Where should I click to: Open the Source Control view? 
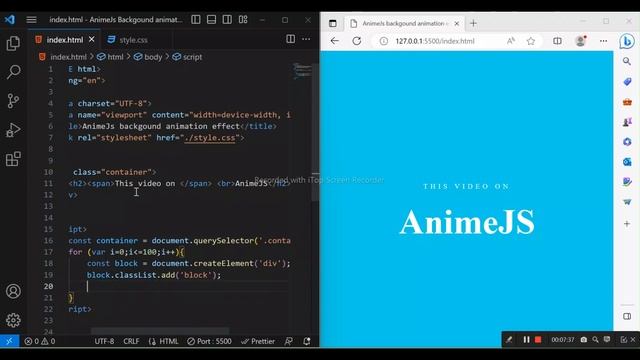pyautogui.click(x=13, y=100)
